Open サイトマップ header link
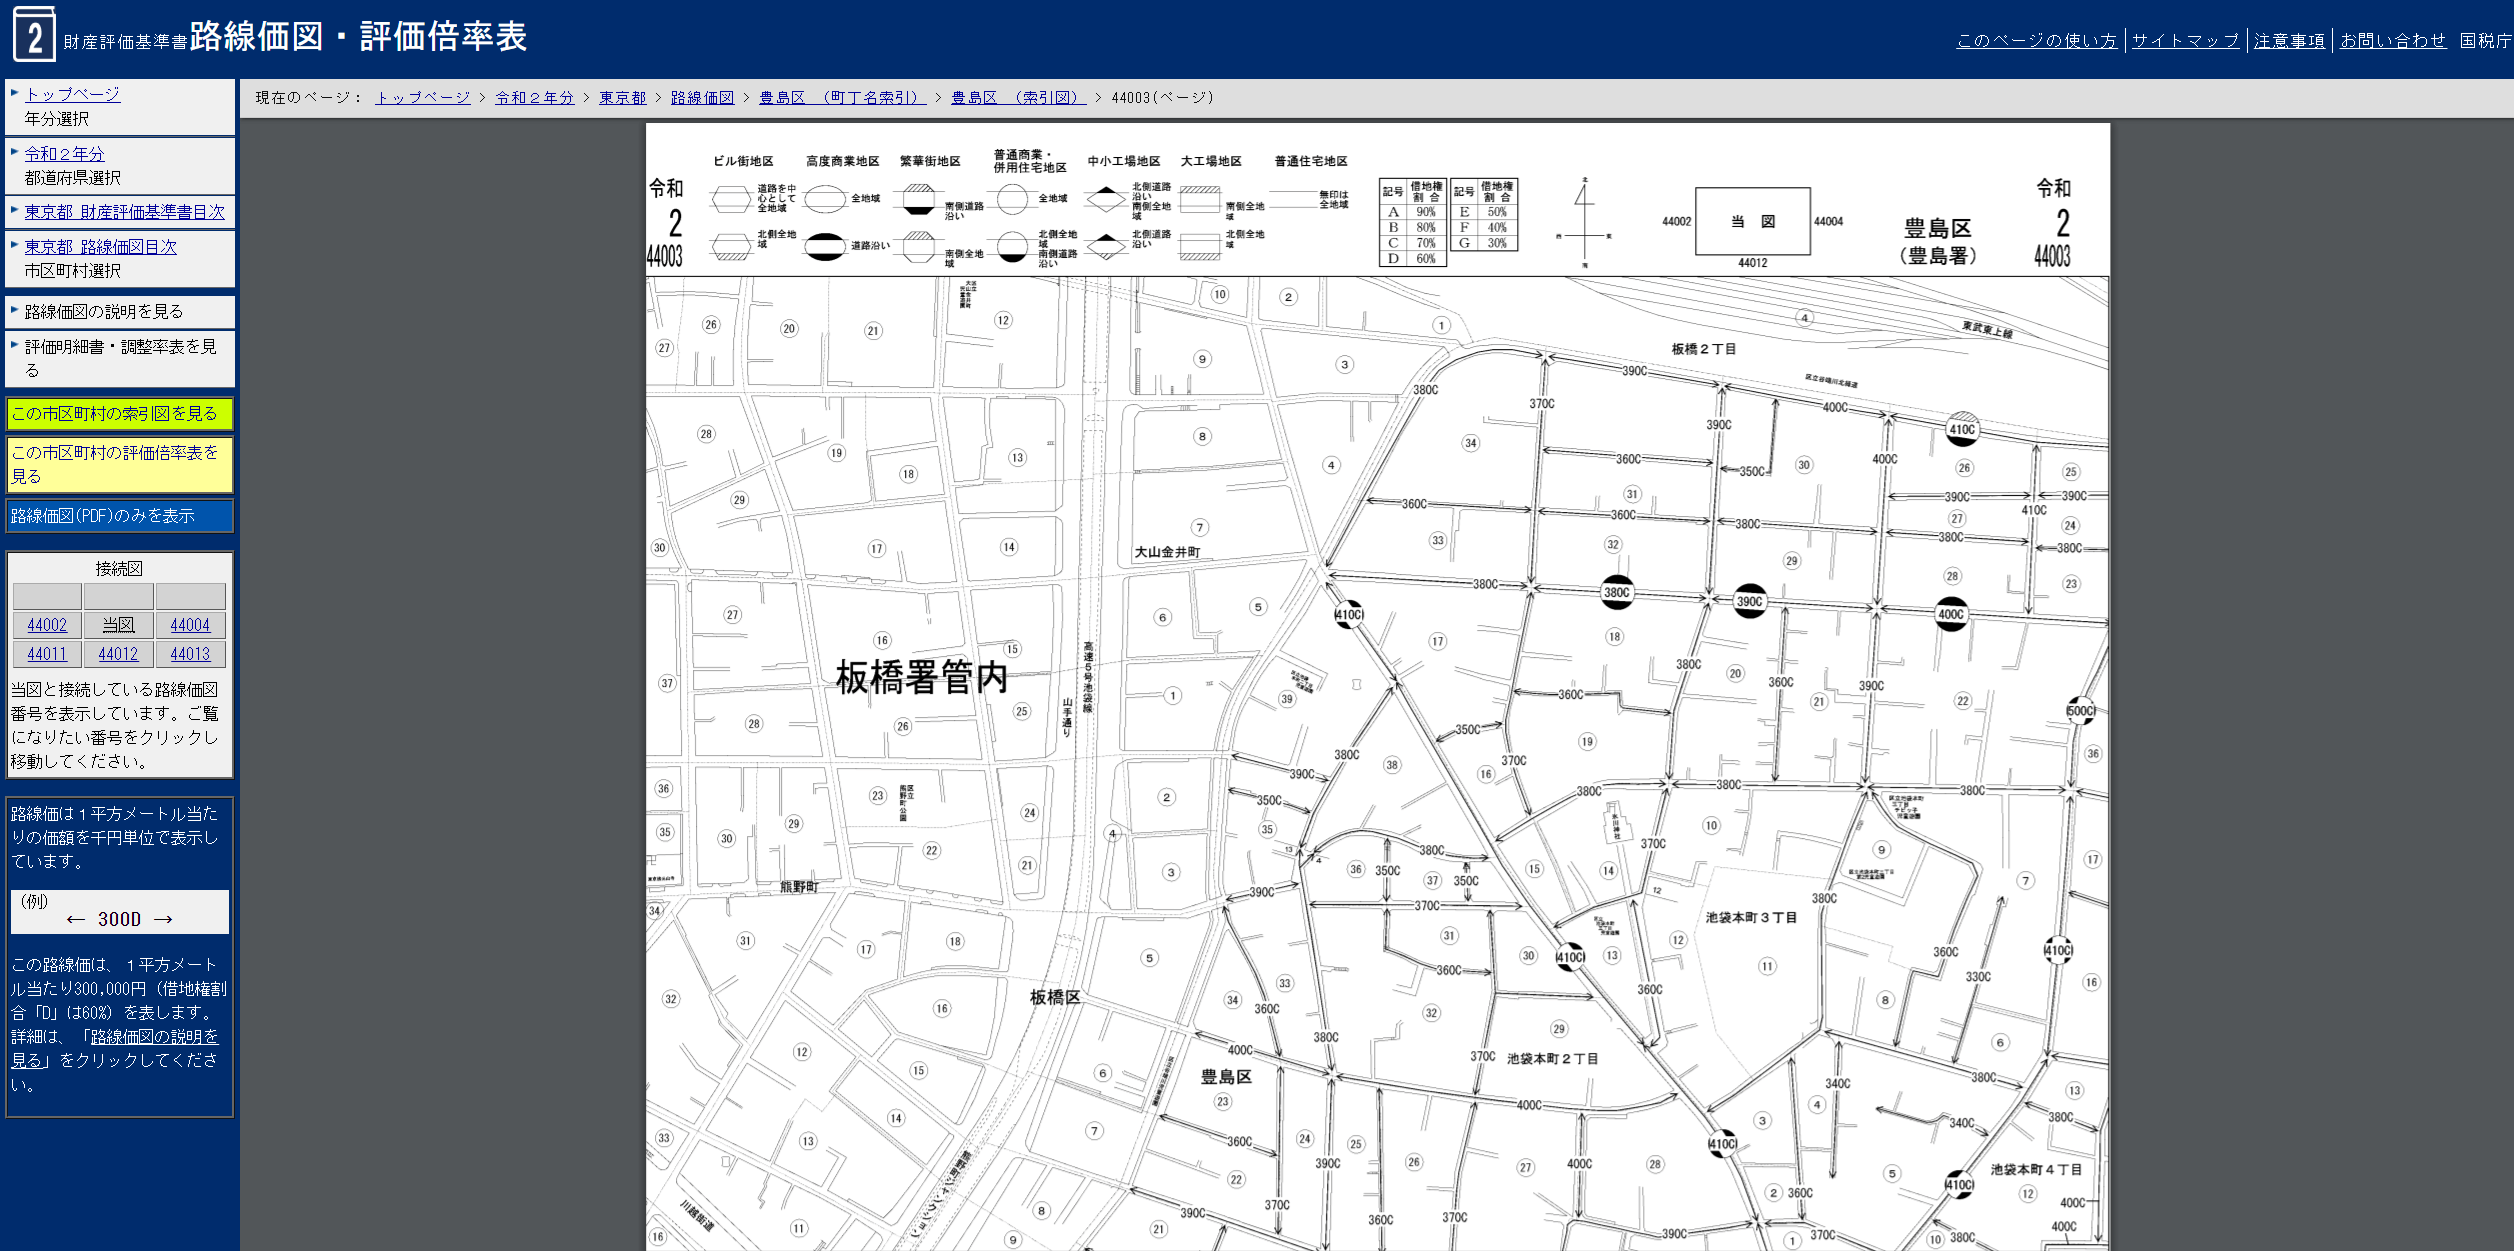The width and height of the screenshot is (2514, 1251). tap(2185, 41)
